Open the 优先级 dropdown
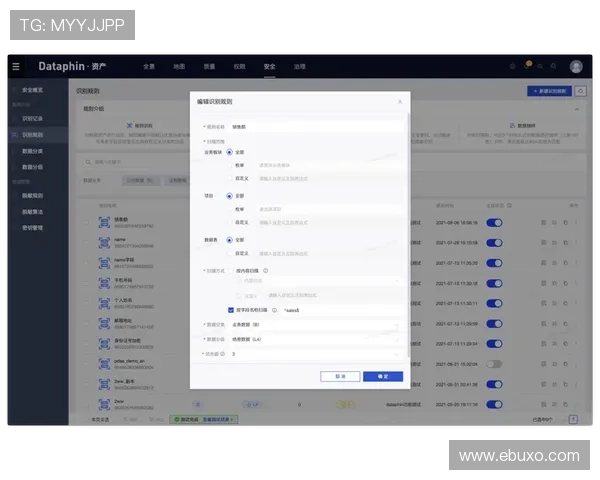600x480 pixels. coord(315,354)
